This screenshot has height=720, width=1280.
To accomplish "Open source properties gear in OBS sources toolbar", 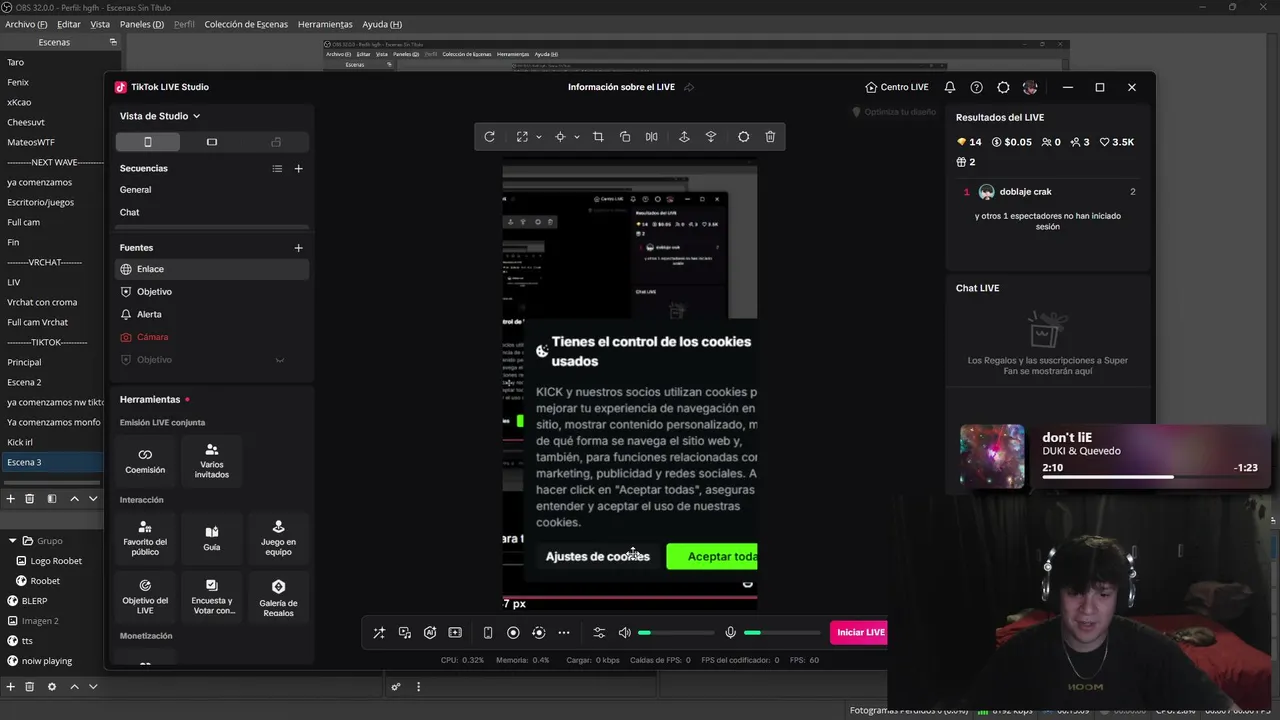I will pos(52,687).
